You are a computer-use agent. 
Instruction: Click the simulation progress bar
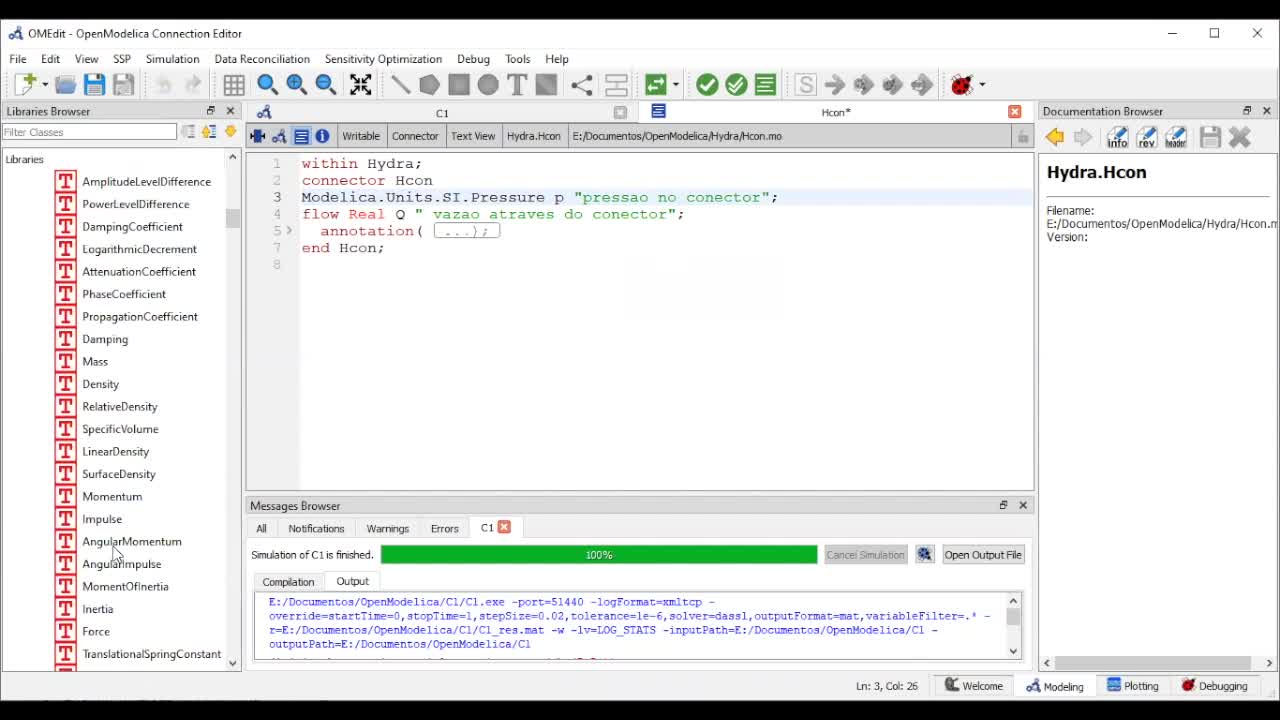(599, 555)
